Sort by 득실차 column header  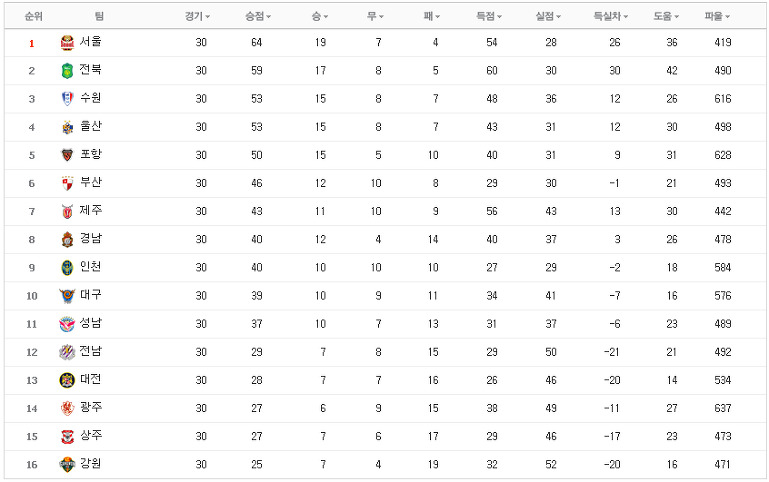[611, 17]
